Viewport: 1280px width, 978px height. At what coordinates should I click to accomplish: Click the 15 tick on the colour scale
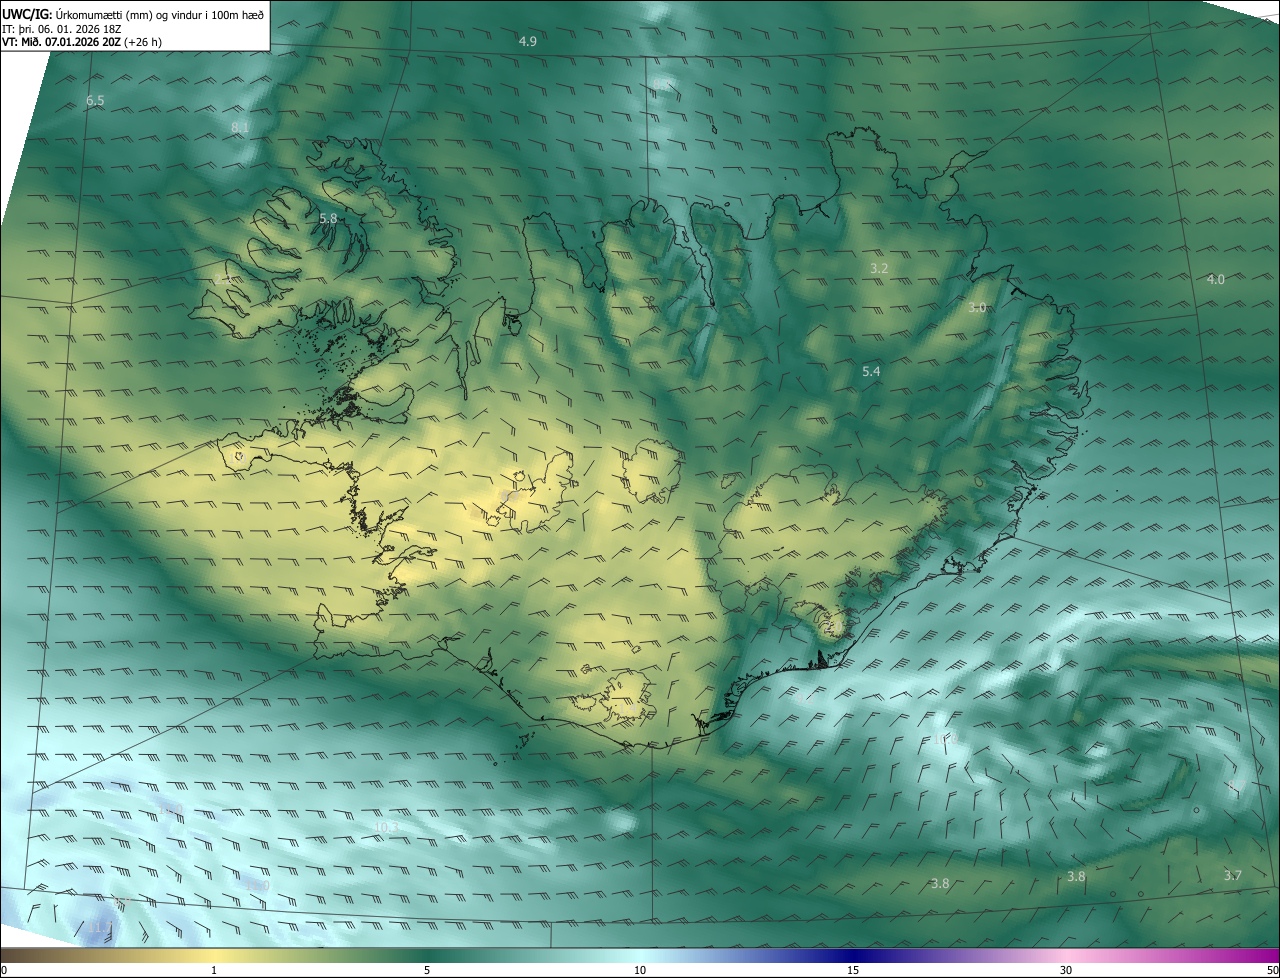coord(853,970)
